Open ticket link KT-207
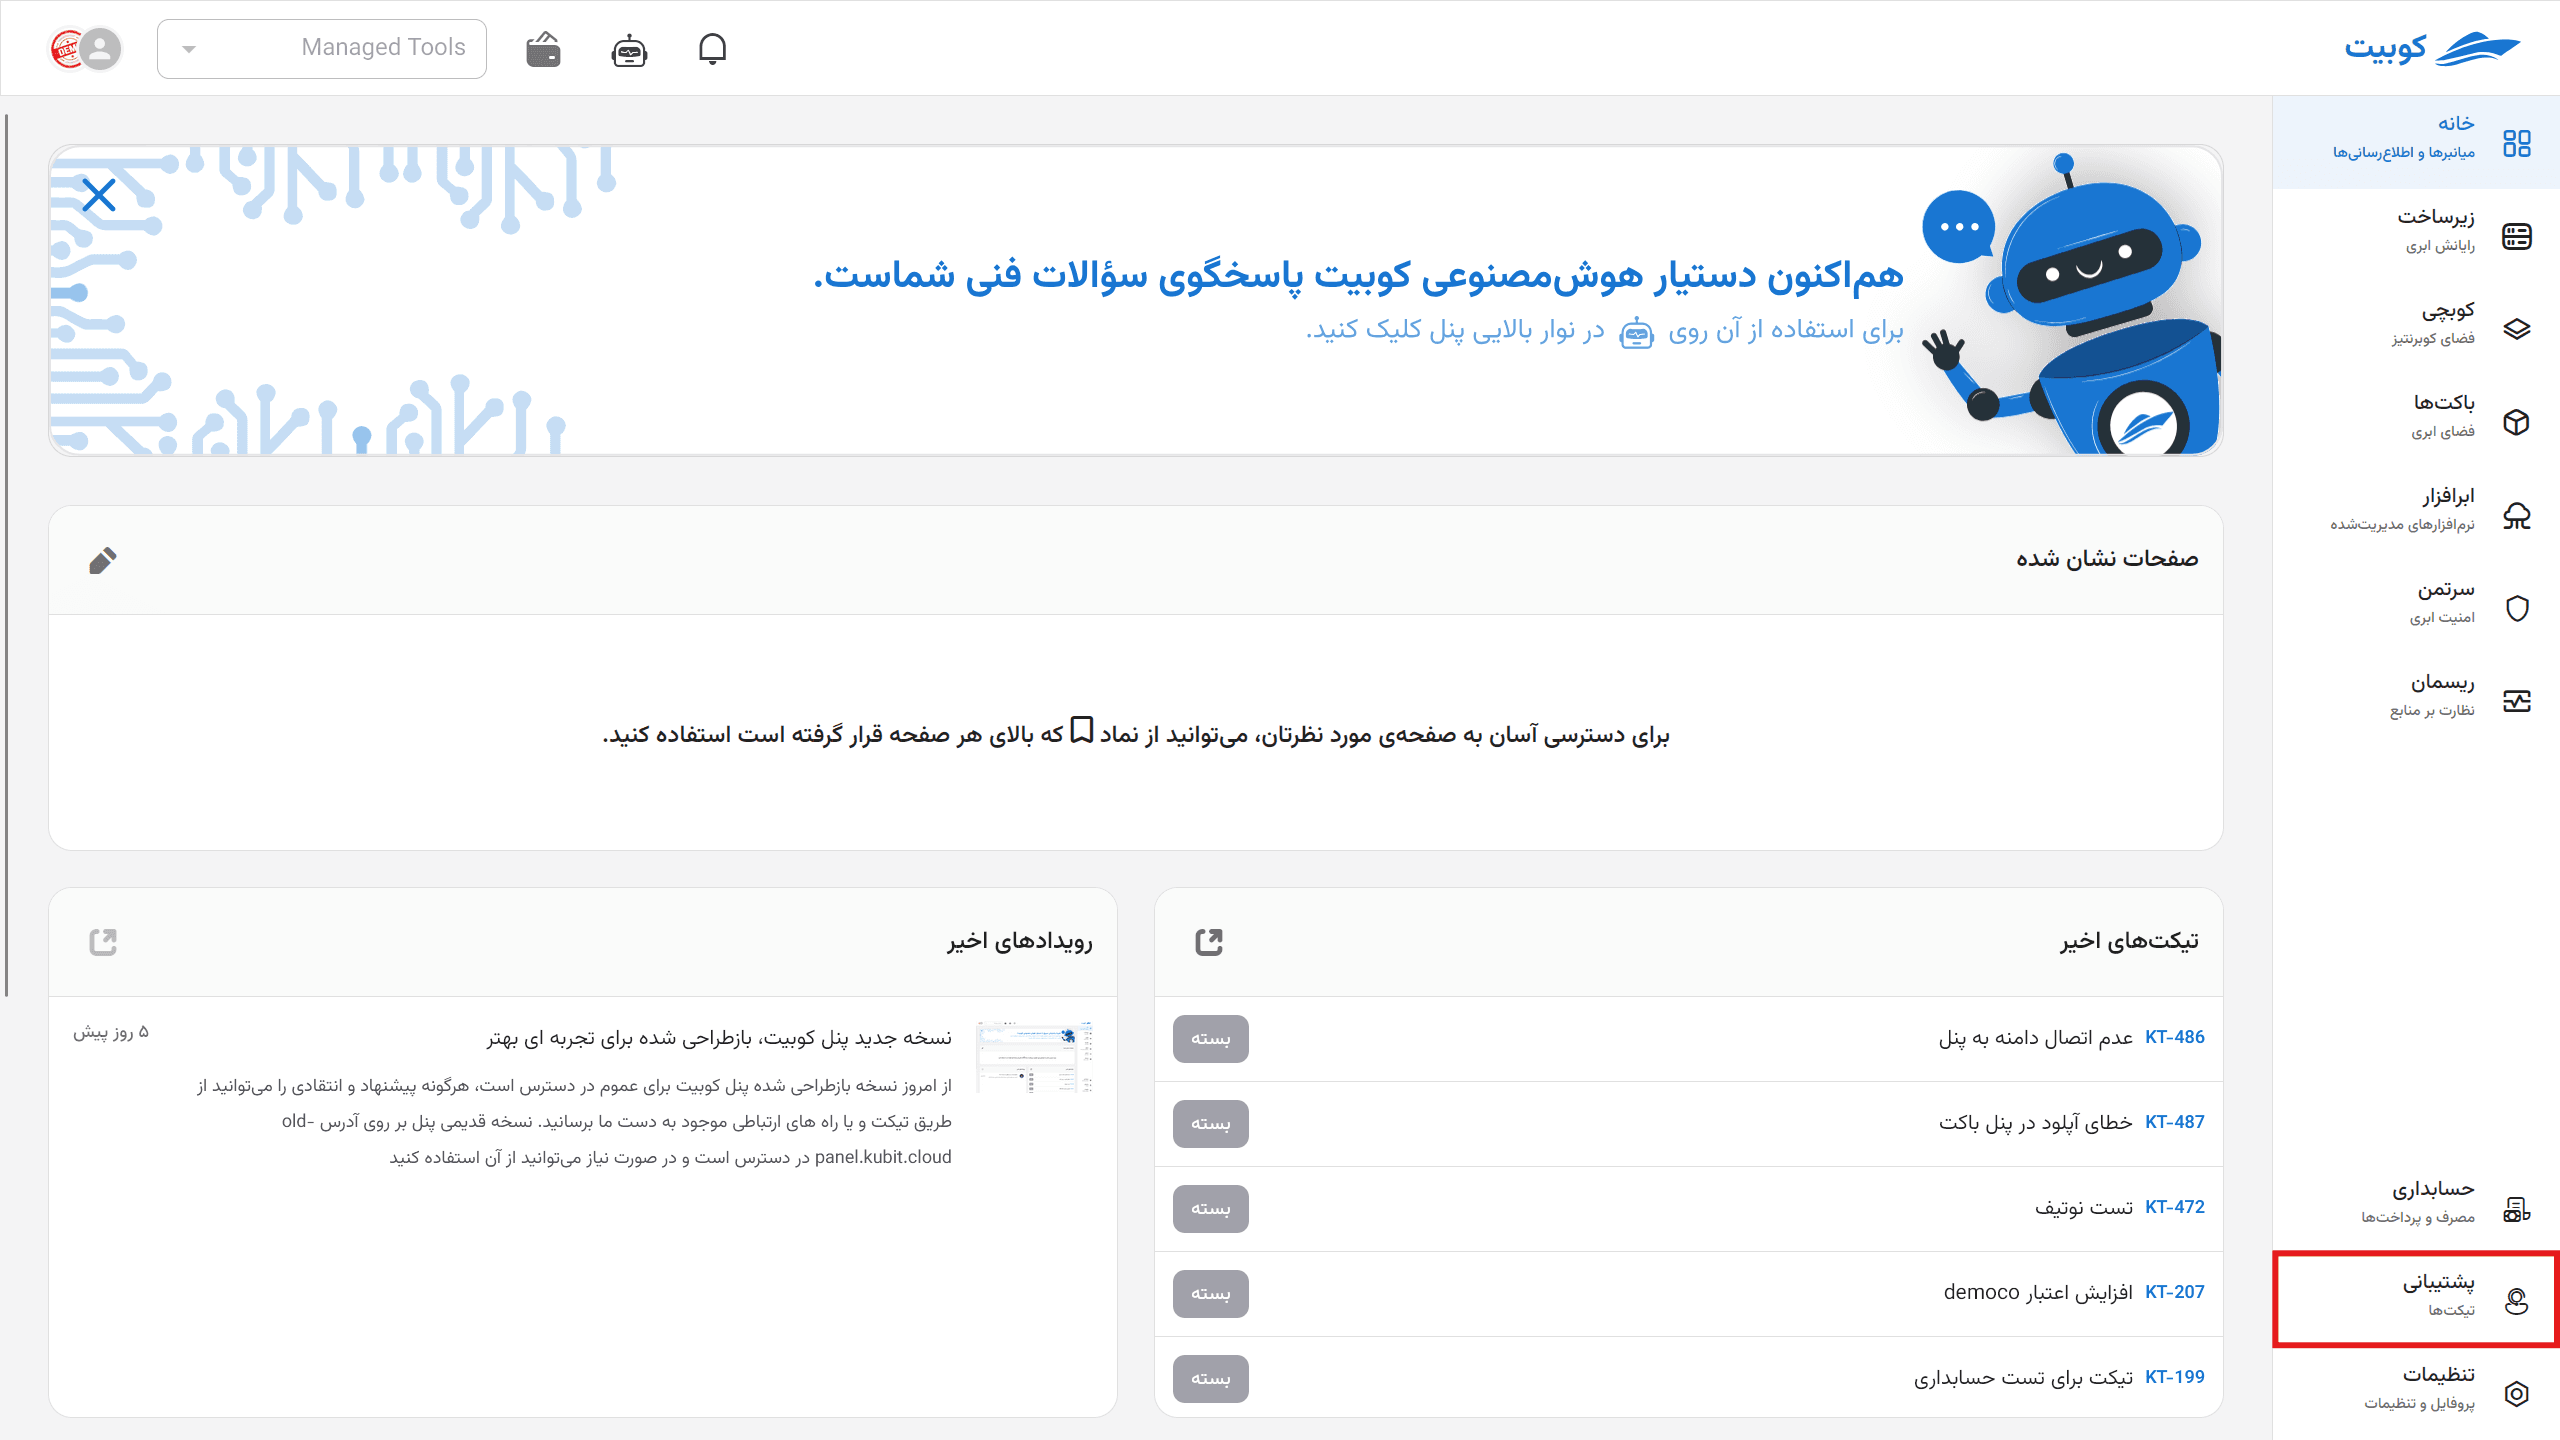 point(2174,1293)
